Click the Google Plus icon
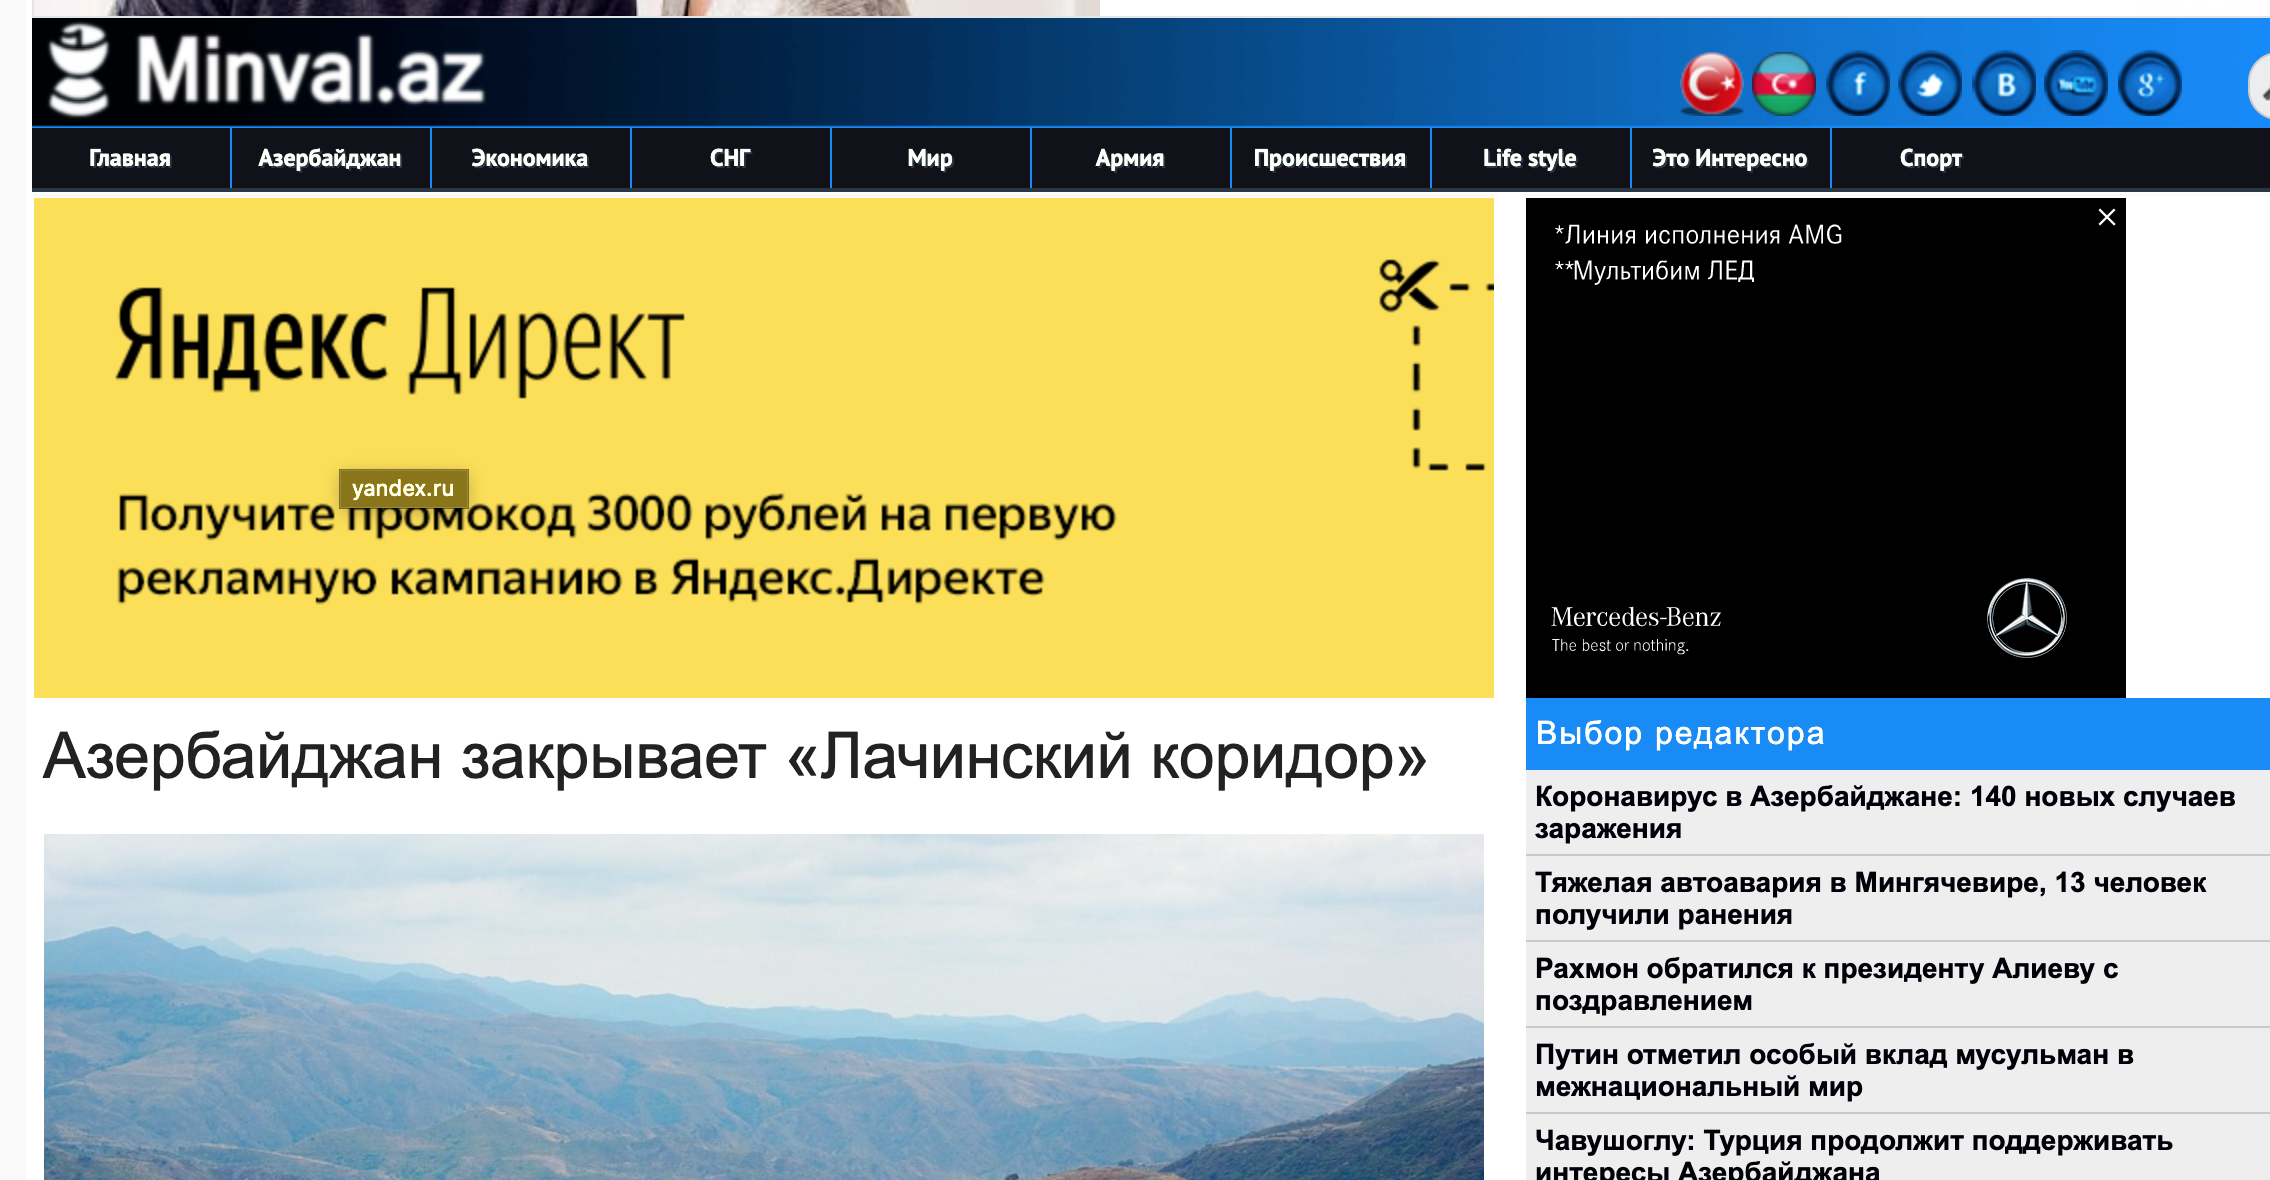 point(2150,85)
